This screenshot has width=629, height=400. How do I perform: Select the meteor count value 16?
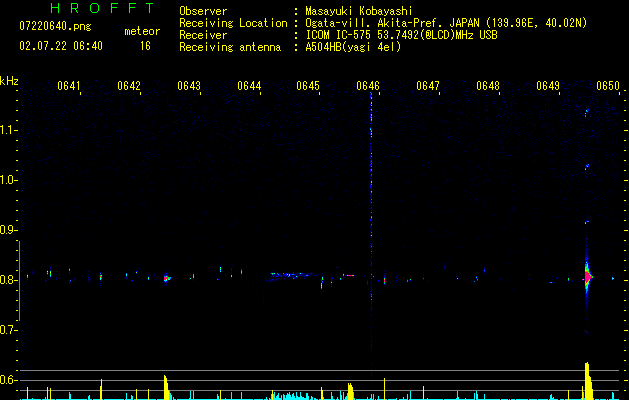(145, 46)
